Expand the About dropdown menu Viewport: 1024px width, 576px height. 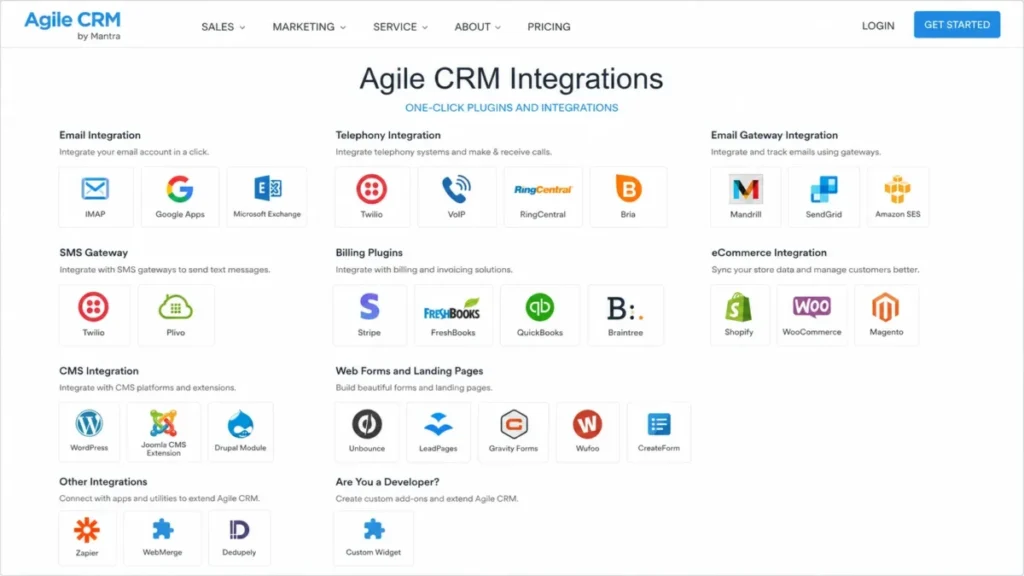477,27
